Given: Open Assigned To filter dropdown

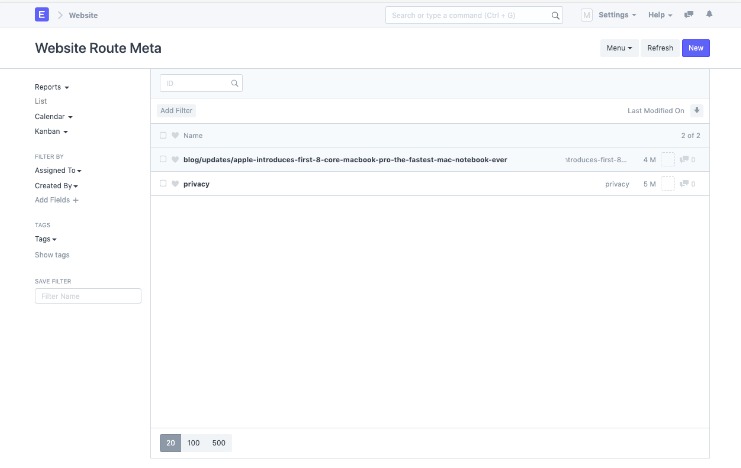Looking at the screenshot, I should 58,170.
